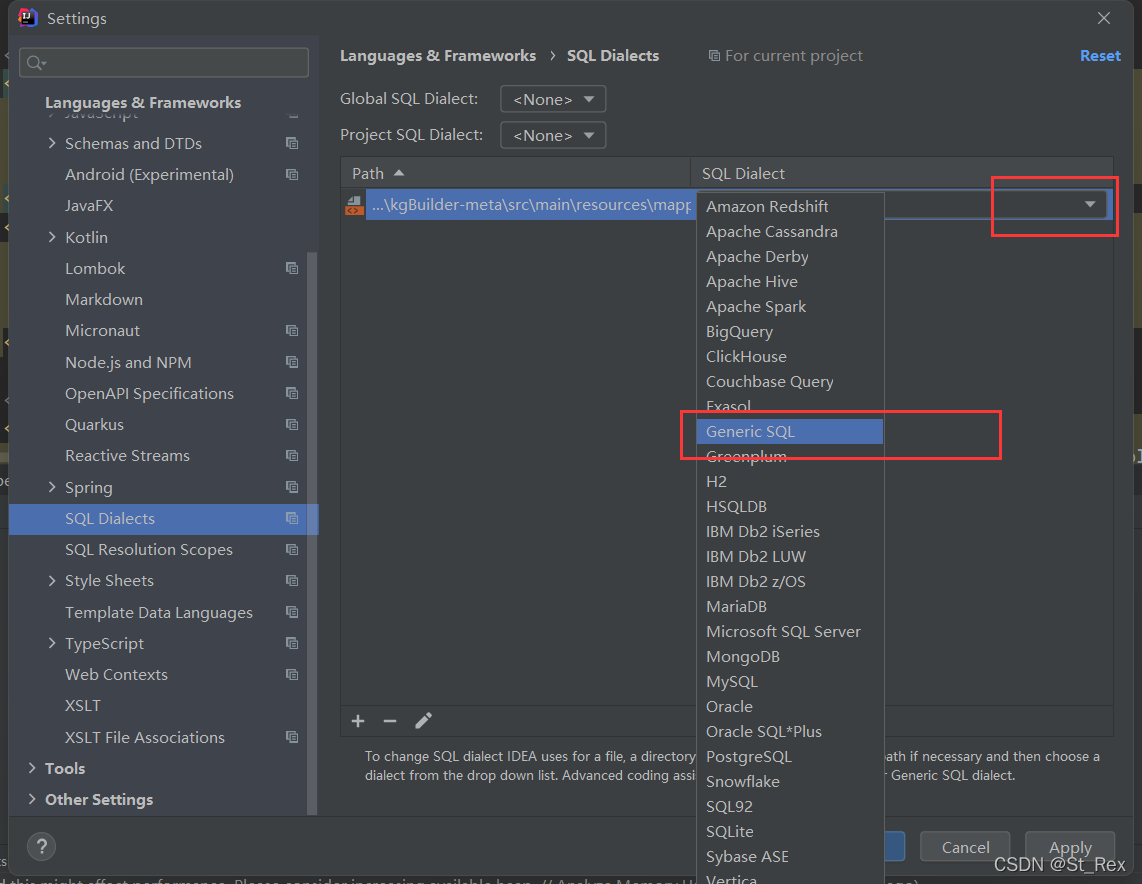This screenshot has height=884, width=1142.
Task: Choose MariaDB from the dialect list
Action: (x=789, y=607)
